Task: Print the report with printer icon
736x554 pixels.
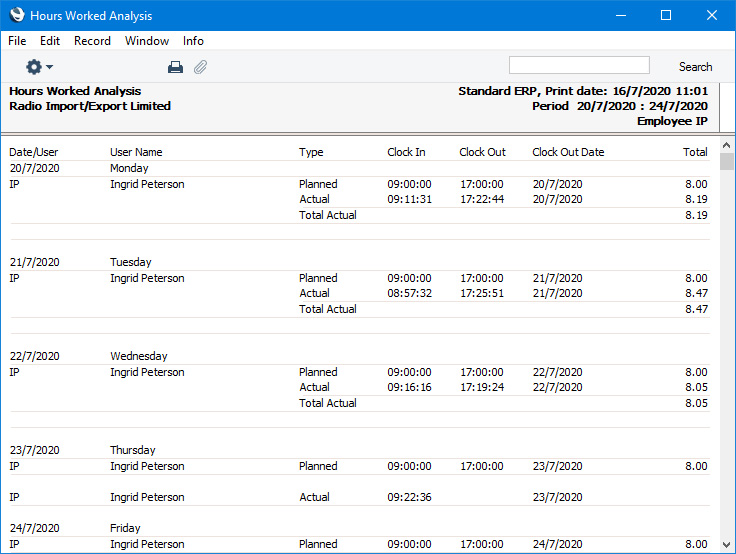Action: point(175,67)
